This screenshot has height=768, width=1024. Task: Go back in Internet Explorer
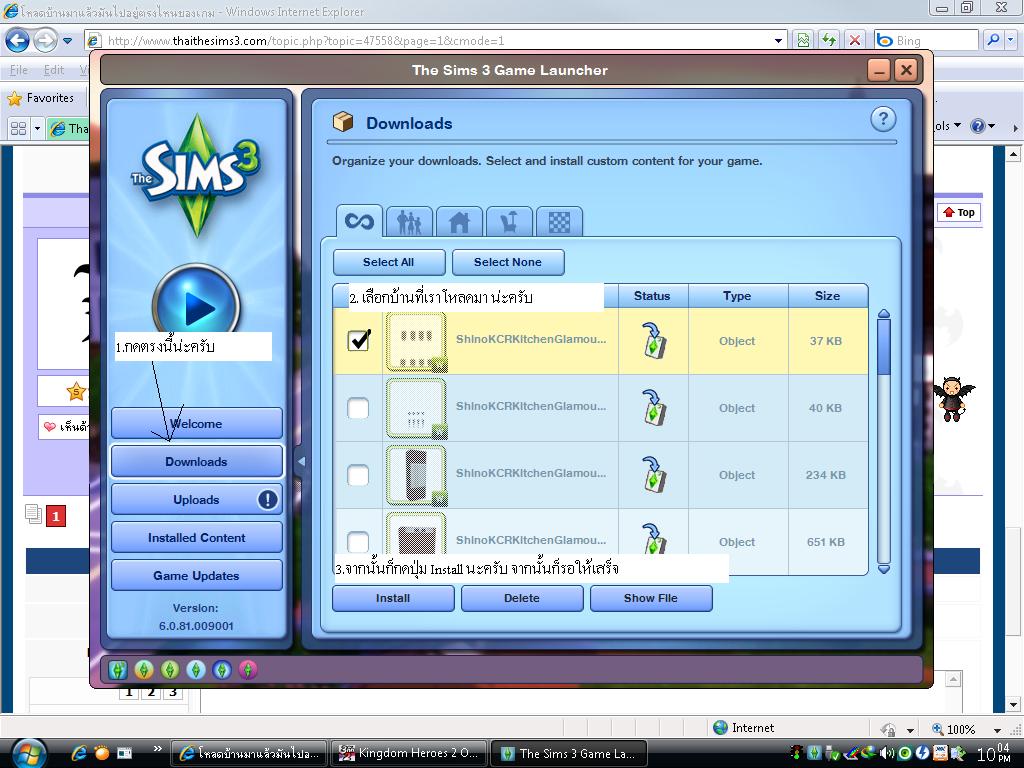click(18, 40)
